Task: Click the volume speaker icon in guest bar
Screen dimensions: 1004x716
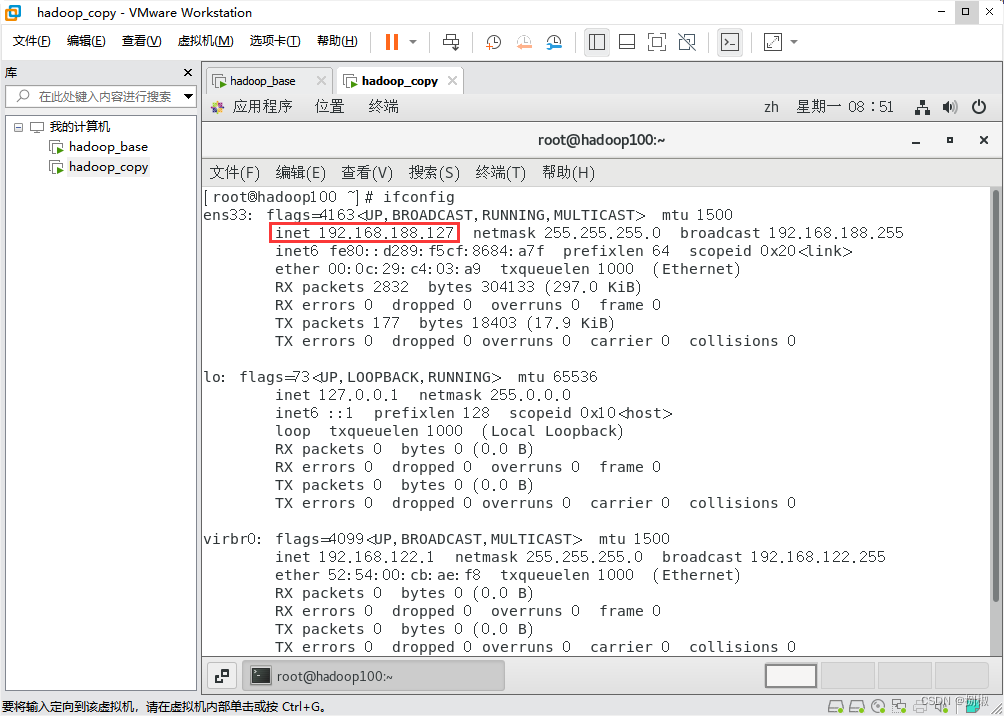Action: pyautogui.click(x=950, y=108)
